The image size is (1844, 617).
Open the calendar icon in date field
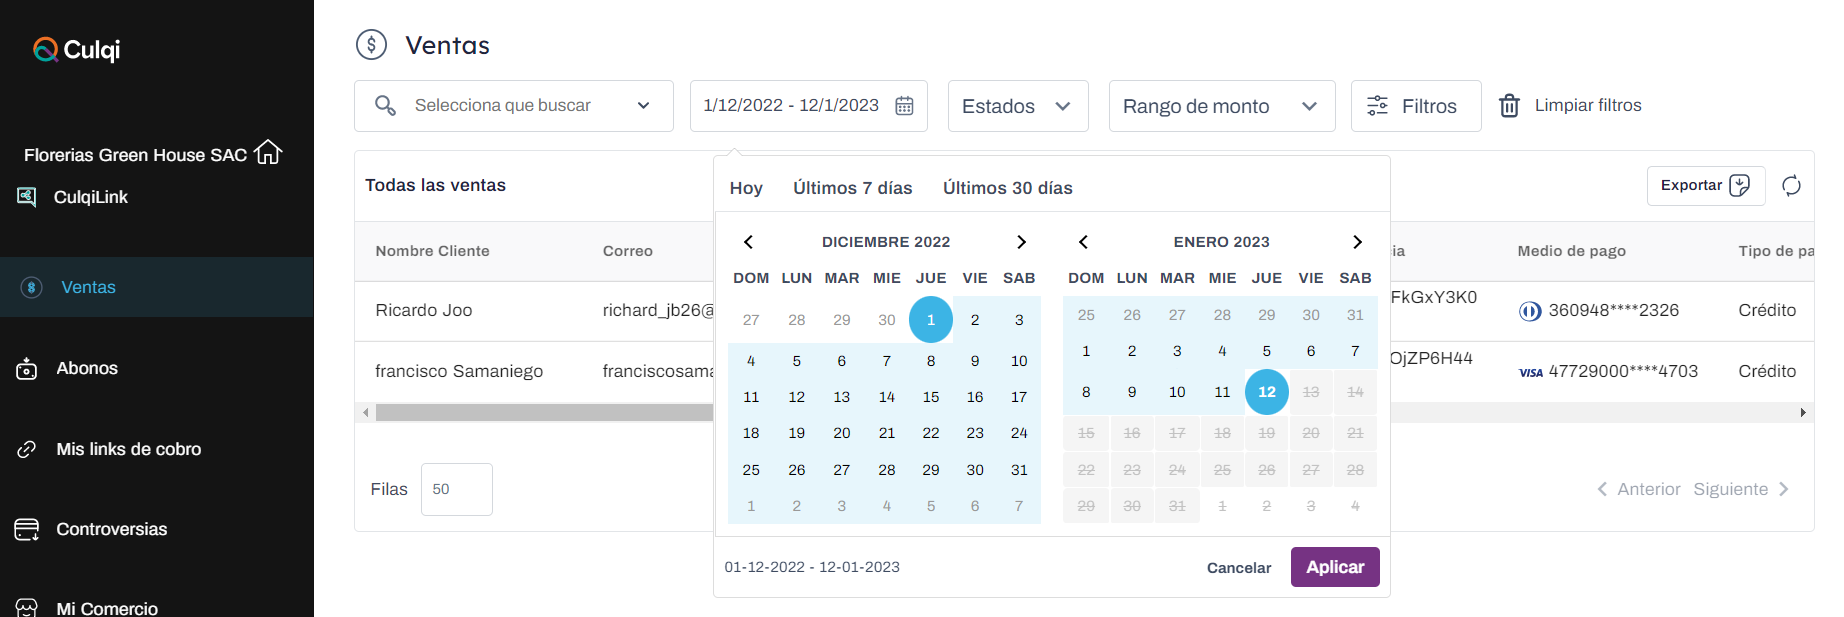point(904,106)
